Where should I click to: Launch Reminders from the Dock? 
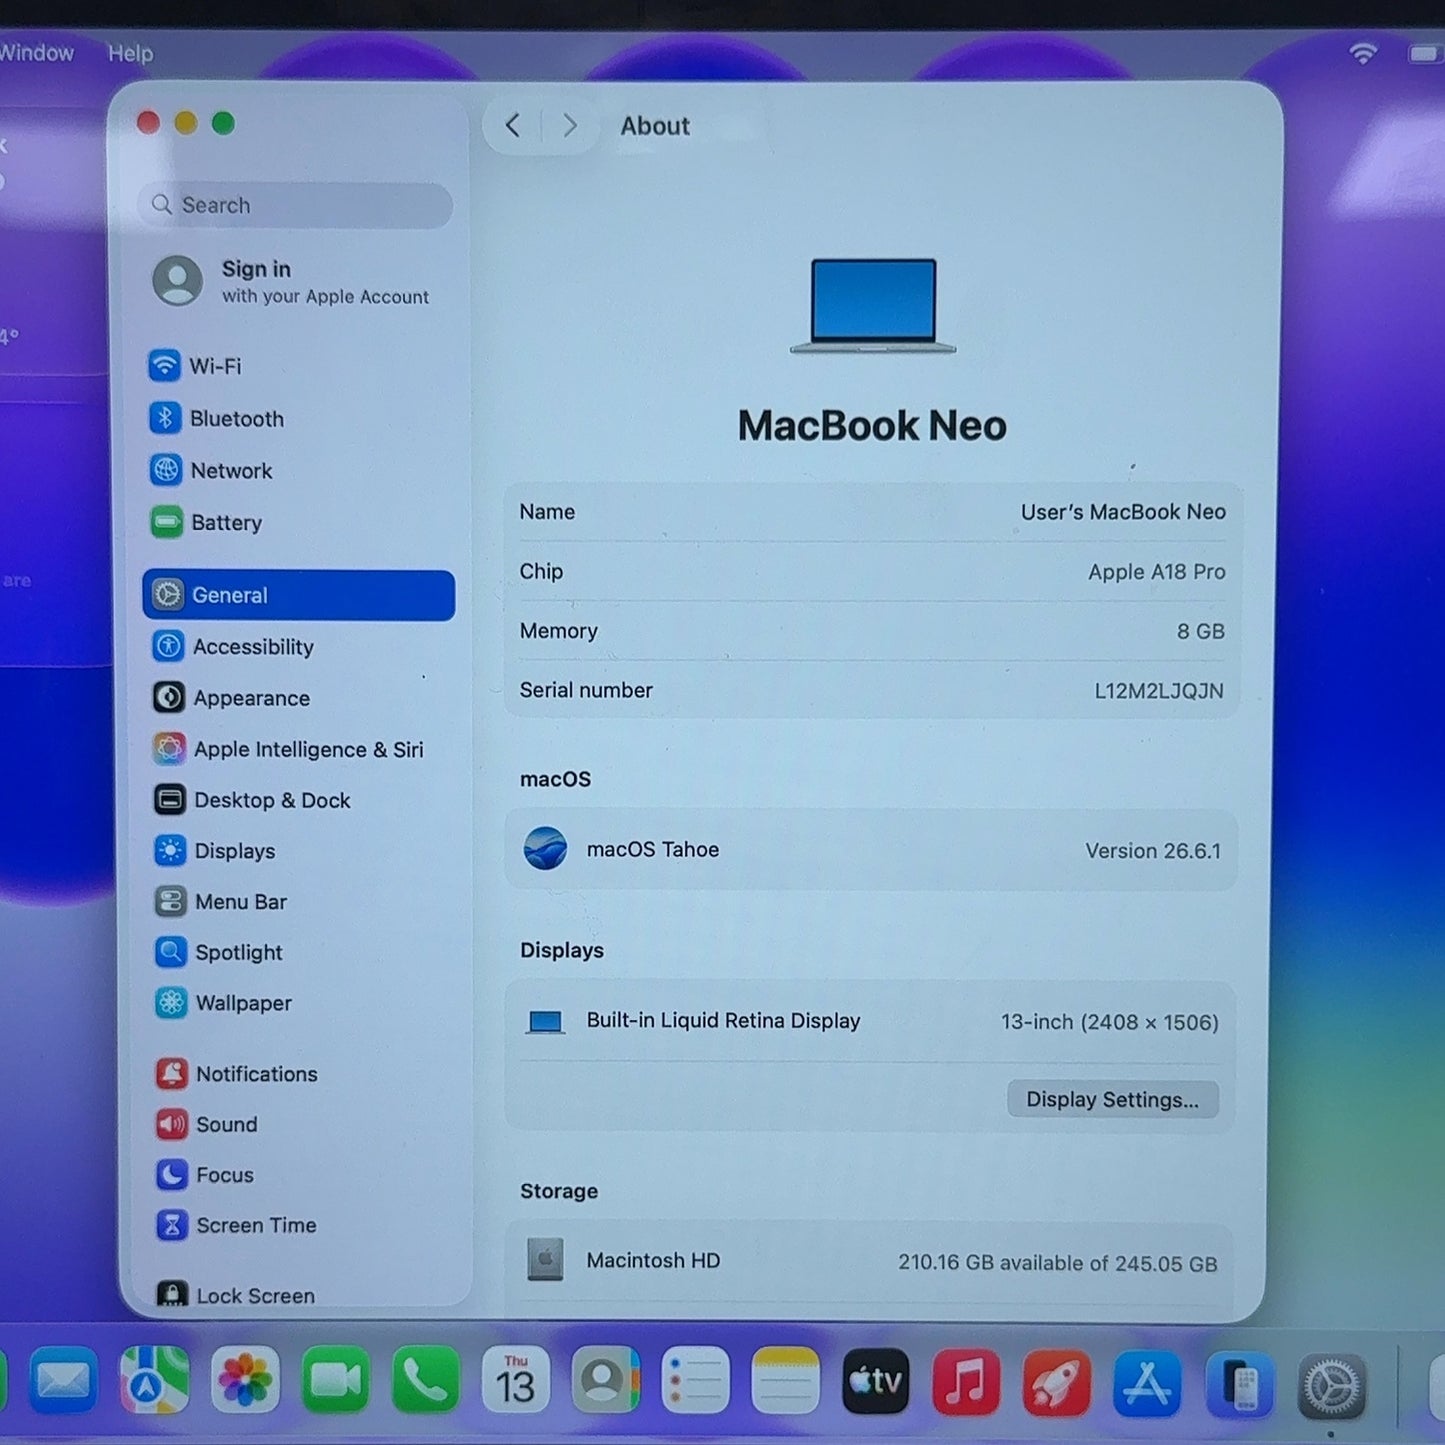click(x=695, y=1381)
